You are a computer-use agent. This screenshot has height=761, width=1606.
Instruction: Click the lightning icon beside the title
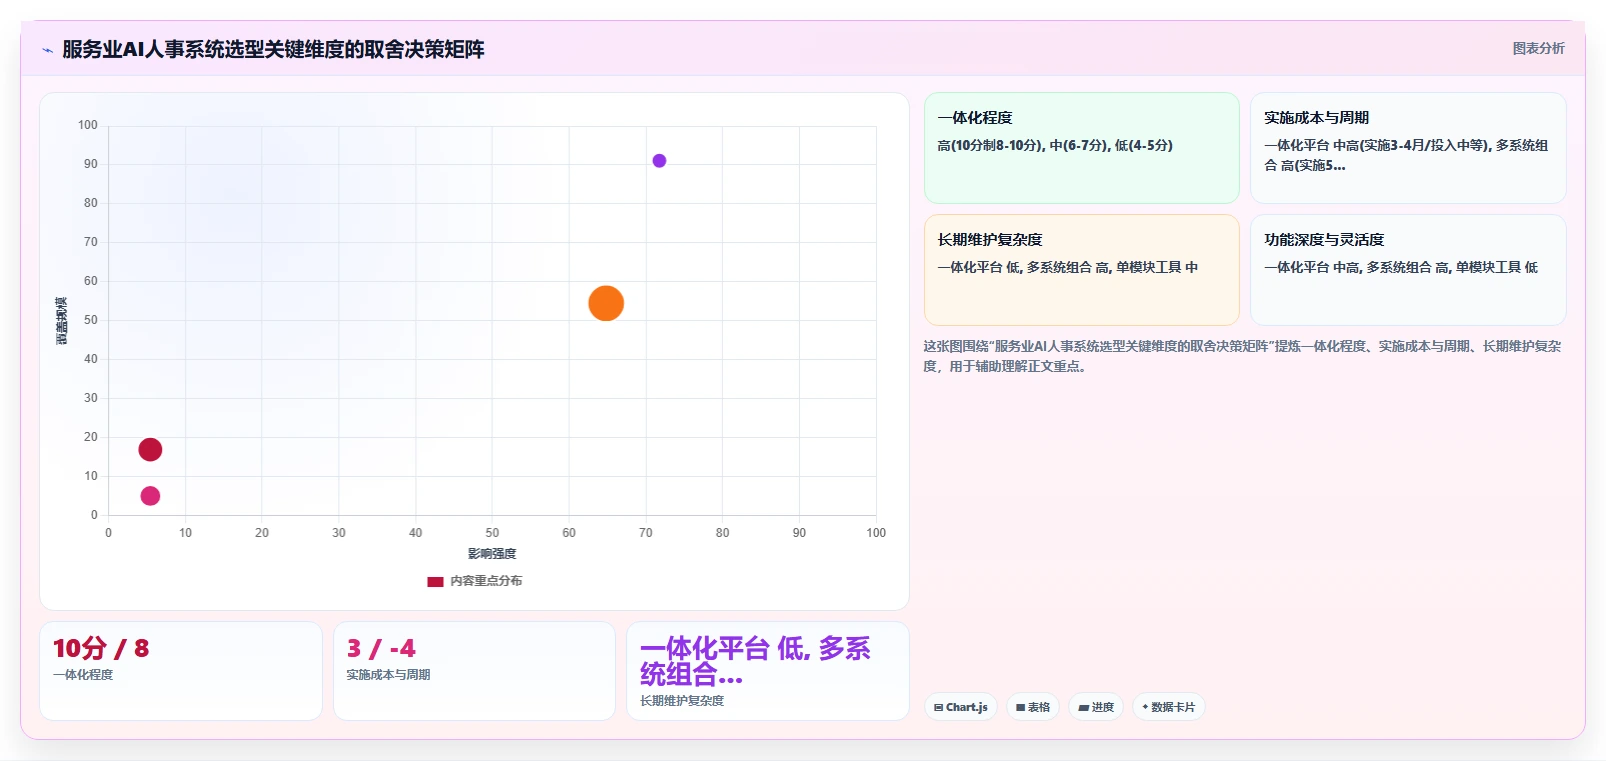tap(47, 50)
